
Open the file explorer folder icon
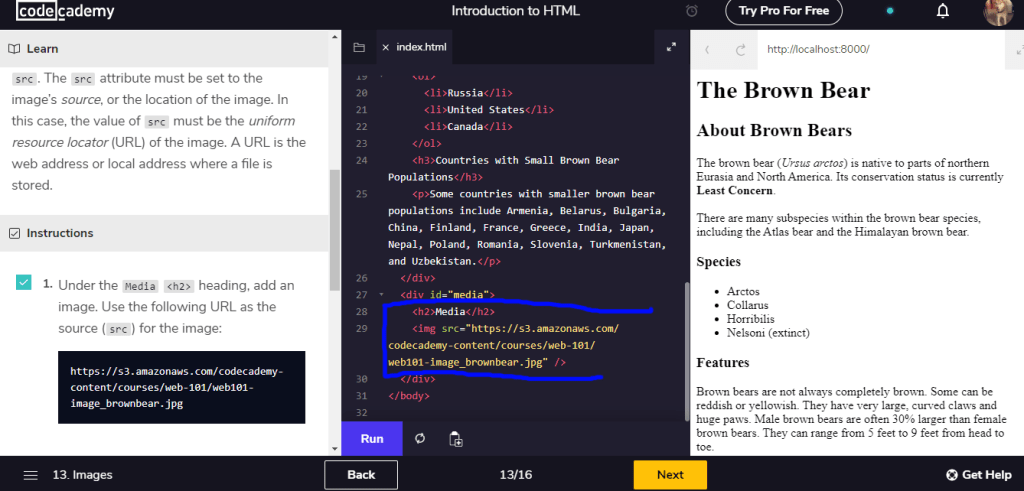pyautogui.click(x=359, y=47)
